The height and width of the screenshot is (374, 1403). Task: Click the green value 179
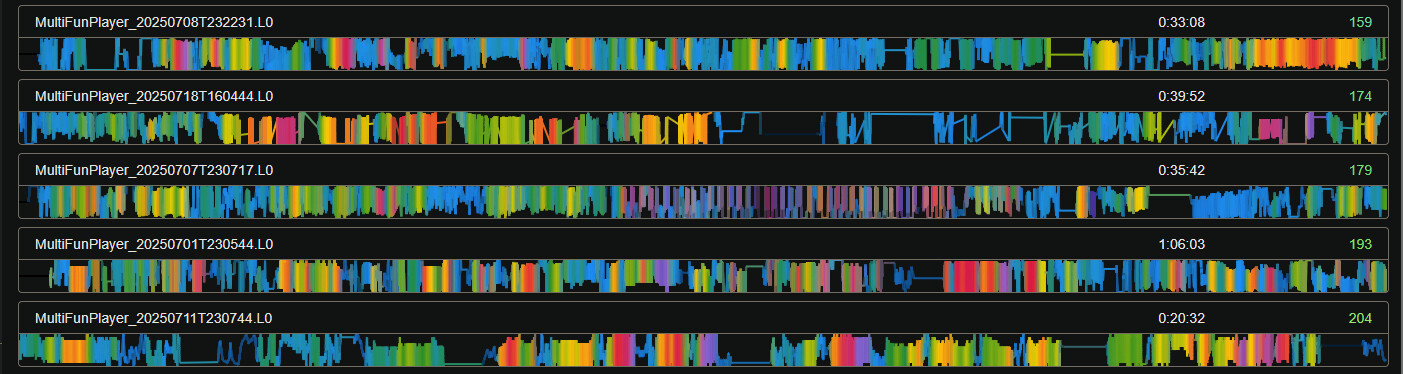tap(1360, 170)
